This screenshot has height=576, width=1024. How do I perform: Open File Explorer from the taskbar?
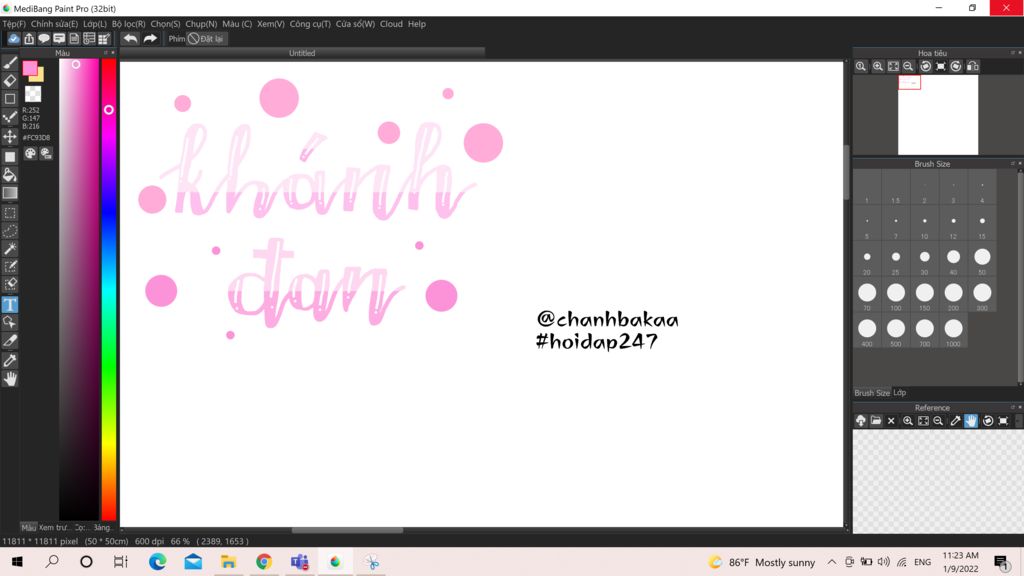pos(228,562)
